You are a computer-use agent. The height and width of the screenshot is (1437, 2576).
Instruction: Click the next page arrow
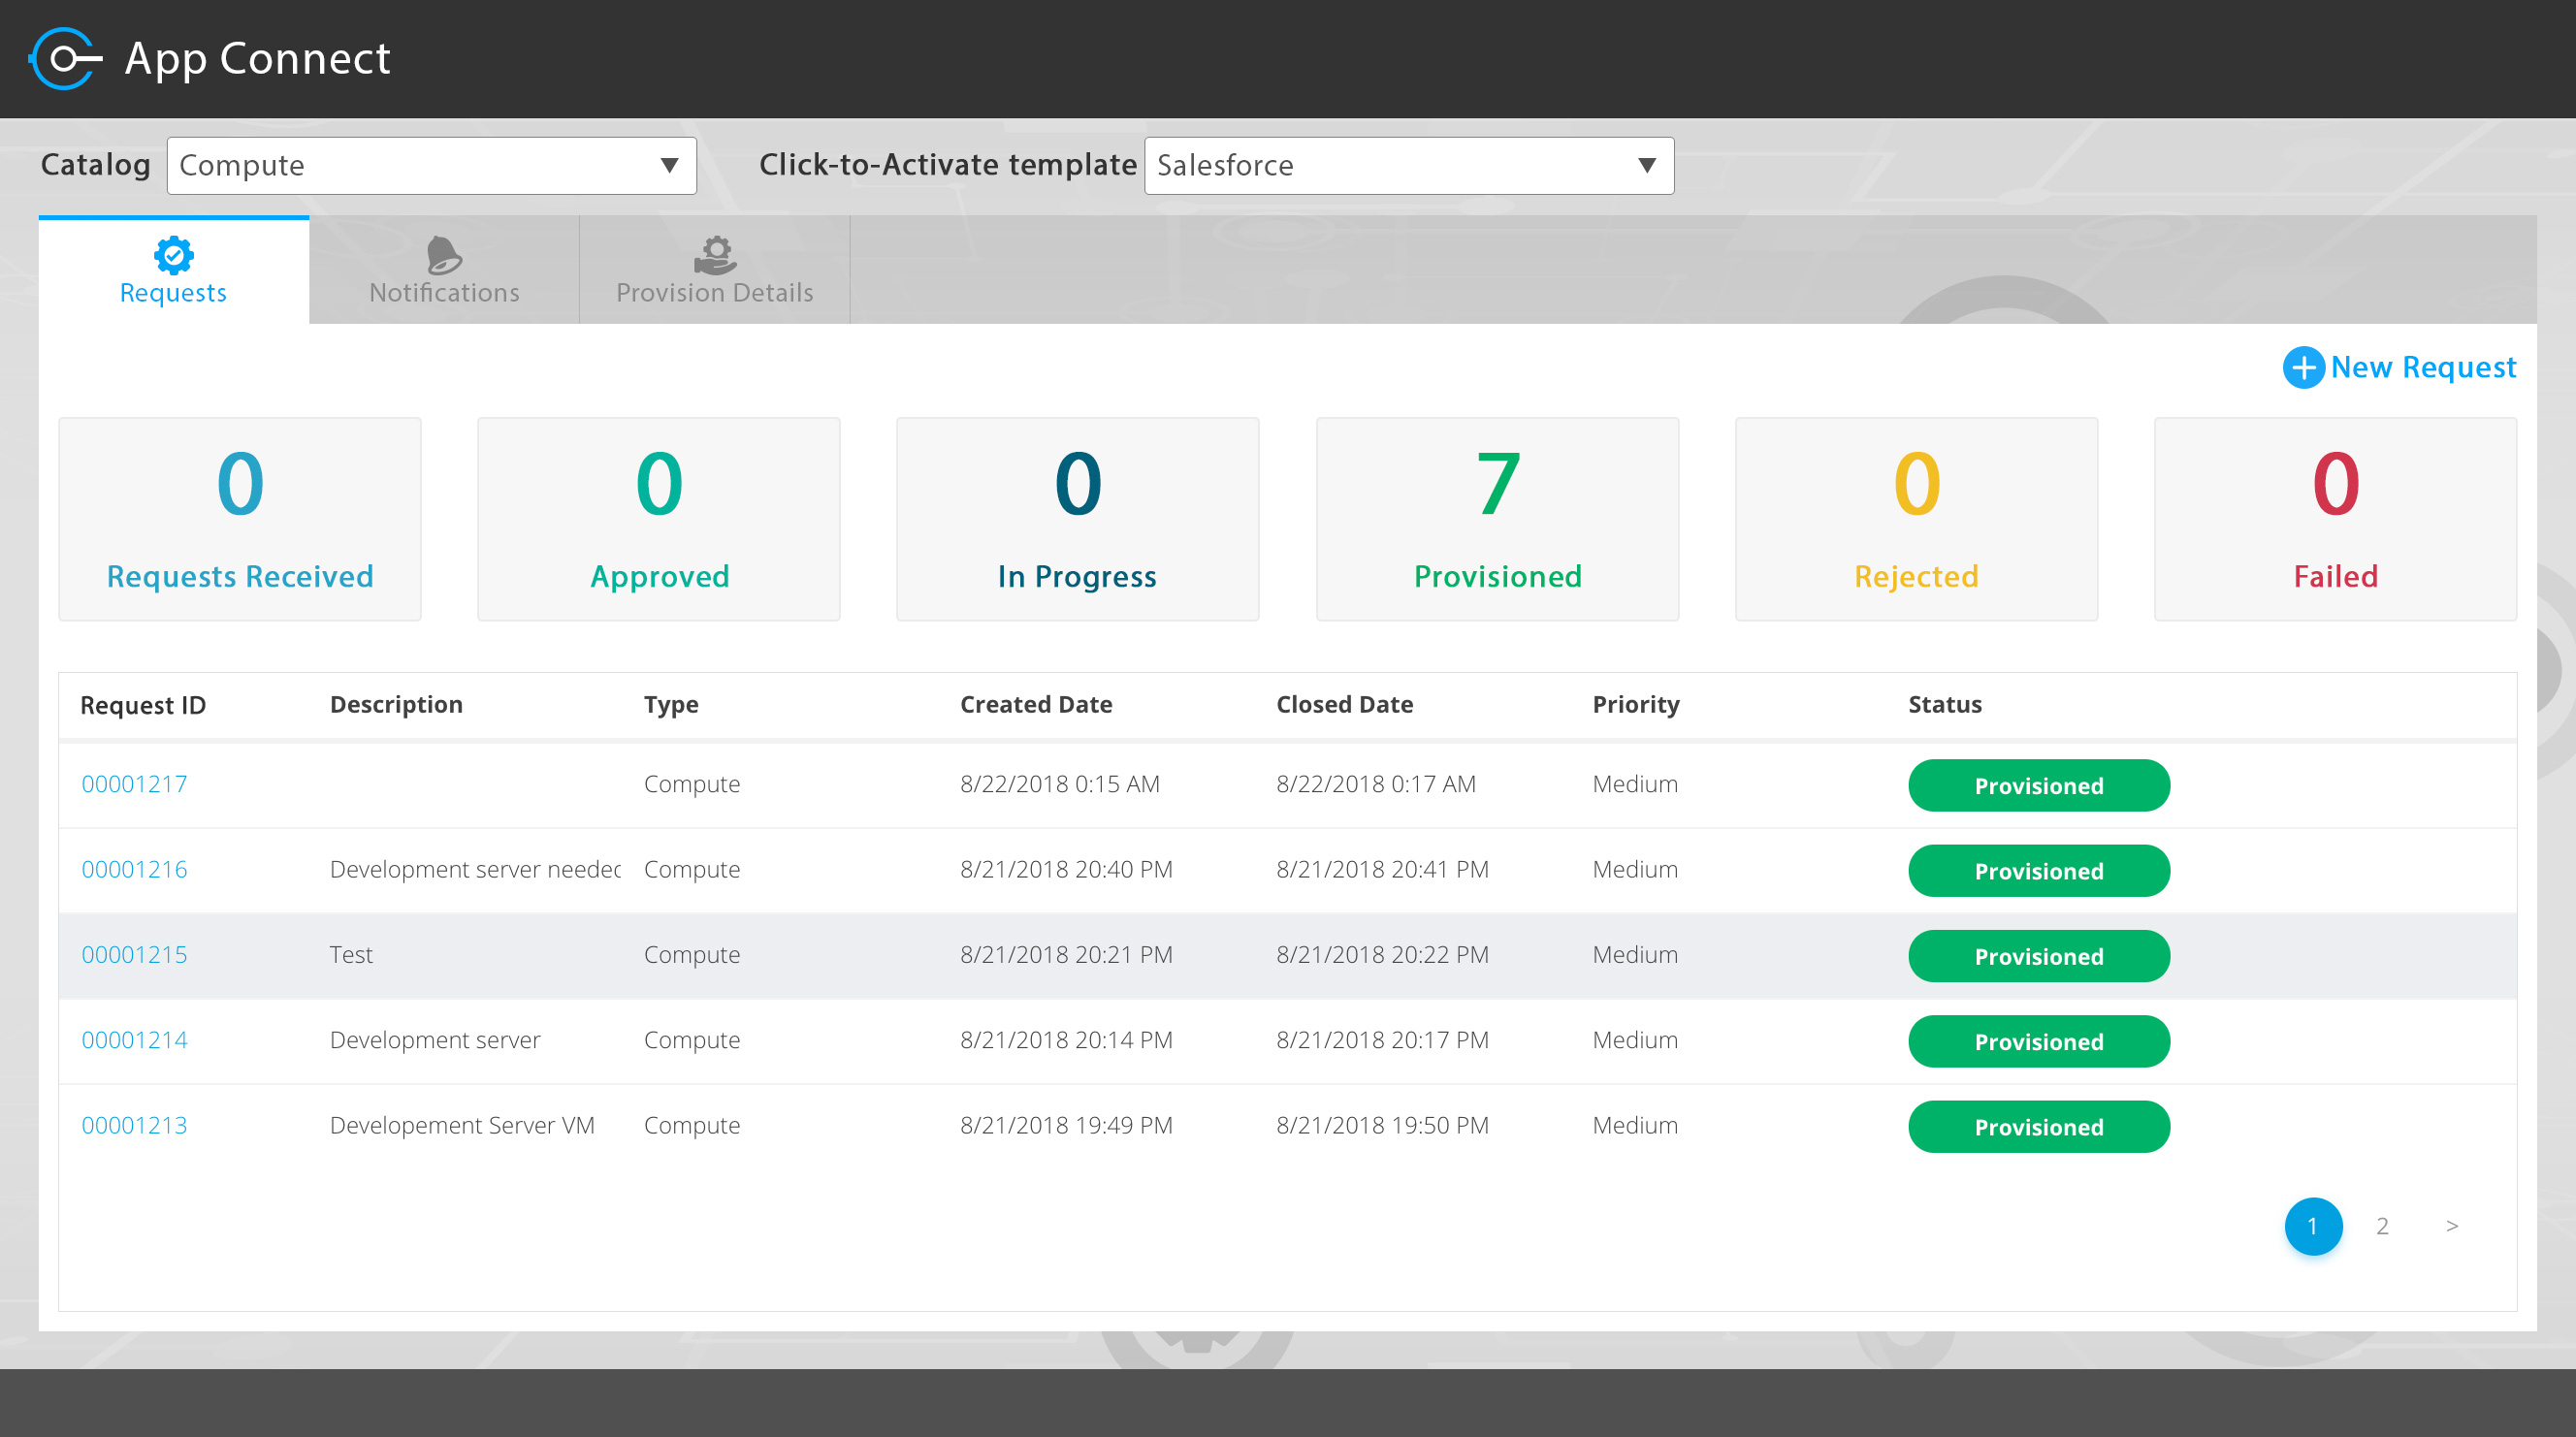point(2451,1226)
